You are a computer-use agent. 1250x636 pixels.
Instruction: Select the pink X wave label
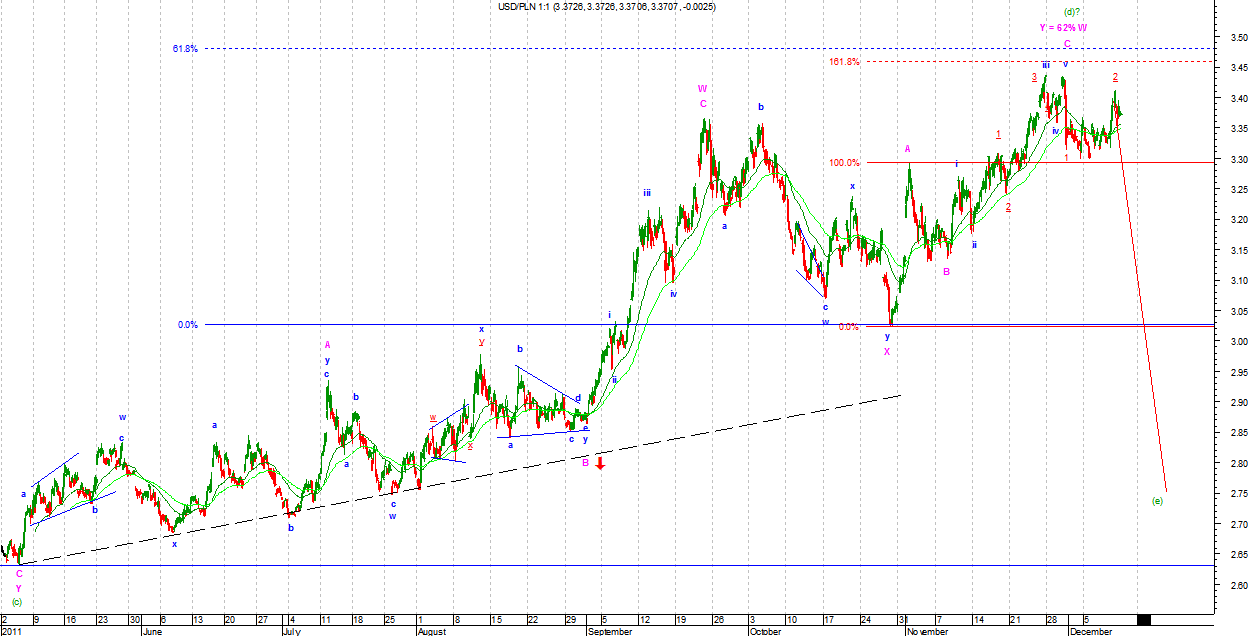[x=886, y=351]
